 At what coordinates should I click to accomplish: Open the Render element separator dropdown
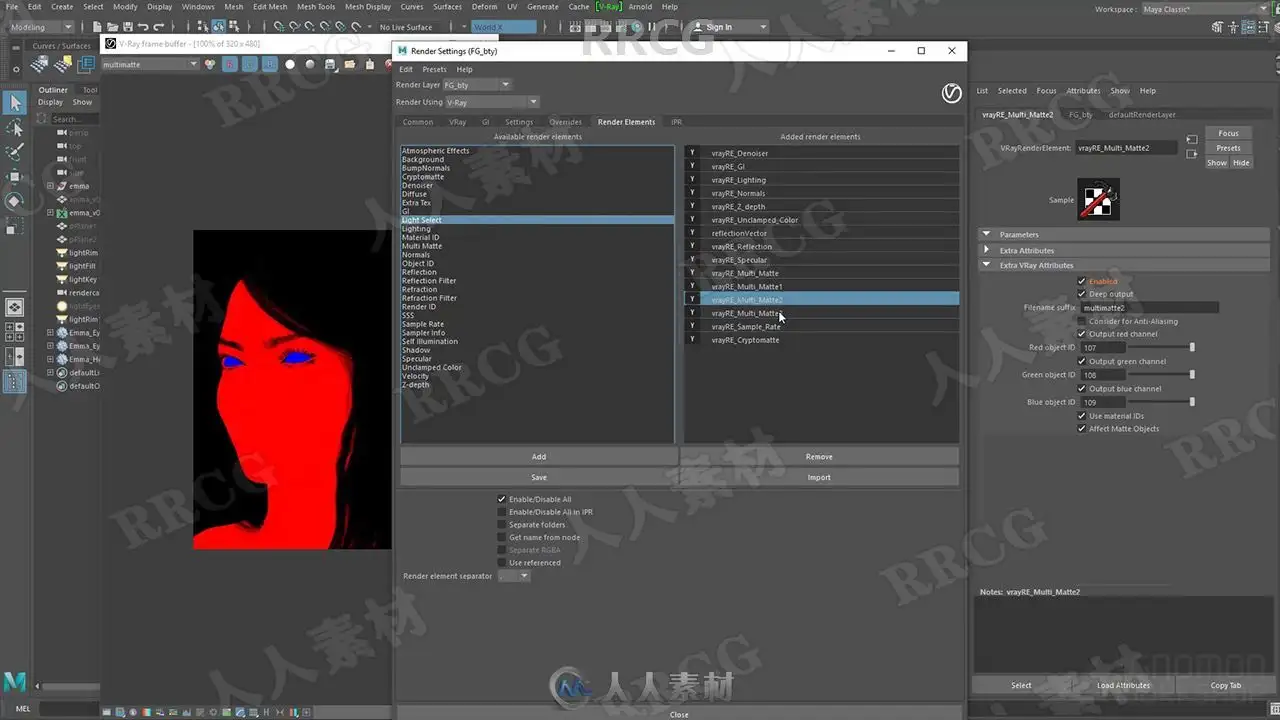coord(514,576)
